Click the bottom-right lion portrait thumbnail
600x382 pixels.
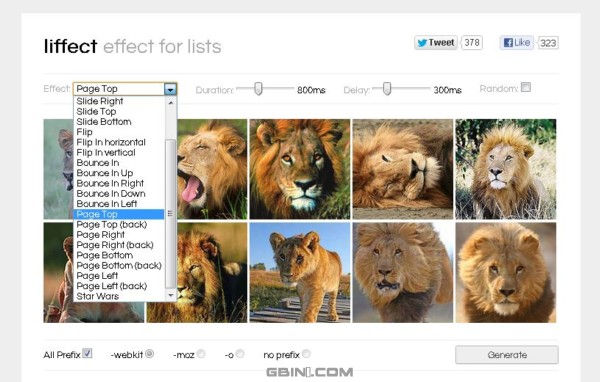tap(505, 273)
